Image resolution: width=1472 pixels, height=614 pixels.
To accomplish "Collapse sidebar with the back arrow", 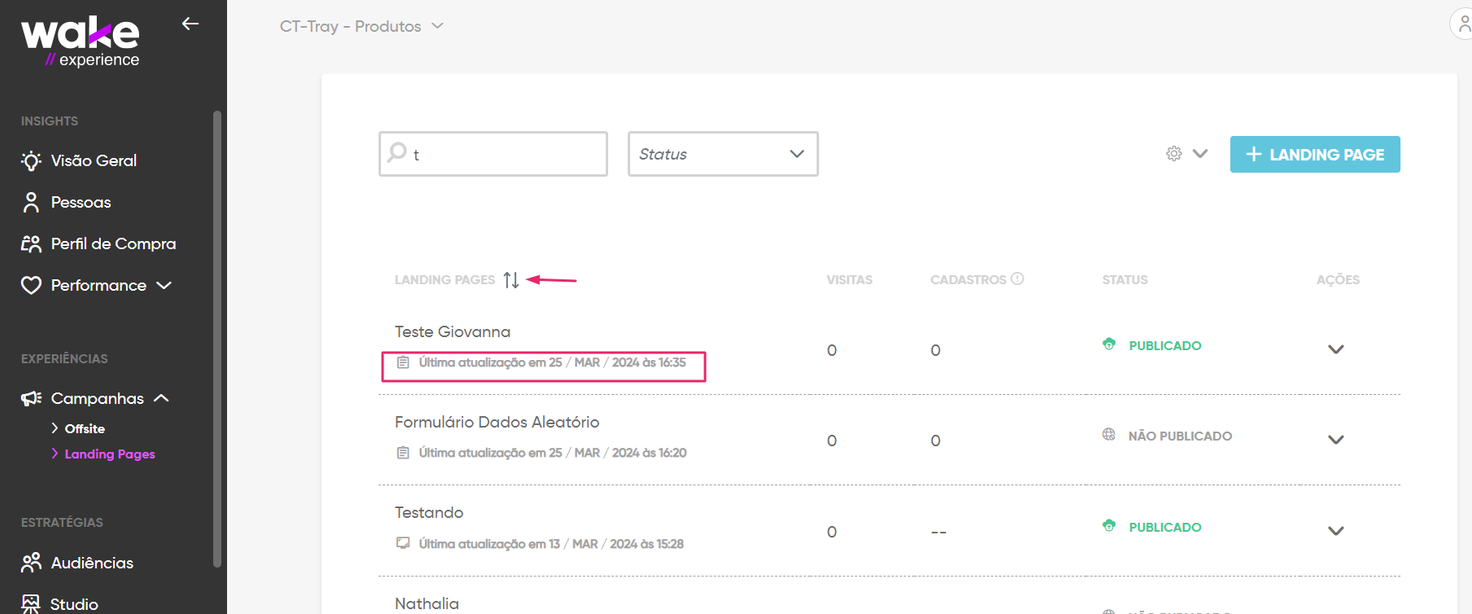I will [190, 23].
